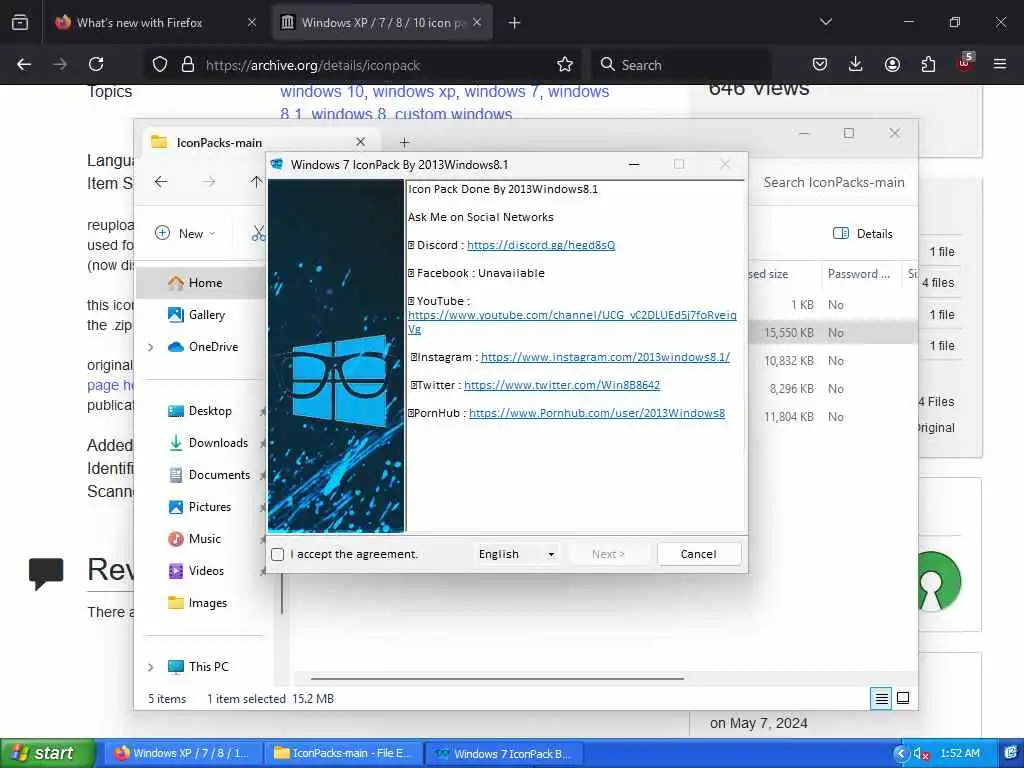Screen dimensions: 1024x768
Task: Click File Explorer up arrow
Action: coord(256,182)
